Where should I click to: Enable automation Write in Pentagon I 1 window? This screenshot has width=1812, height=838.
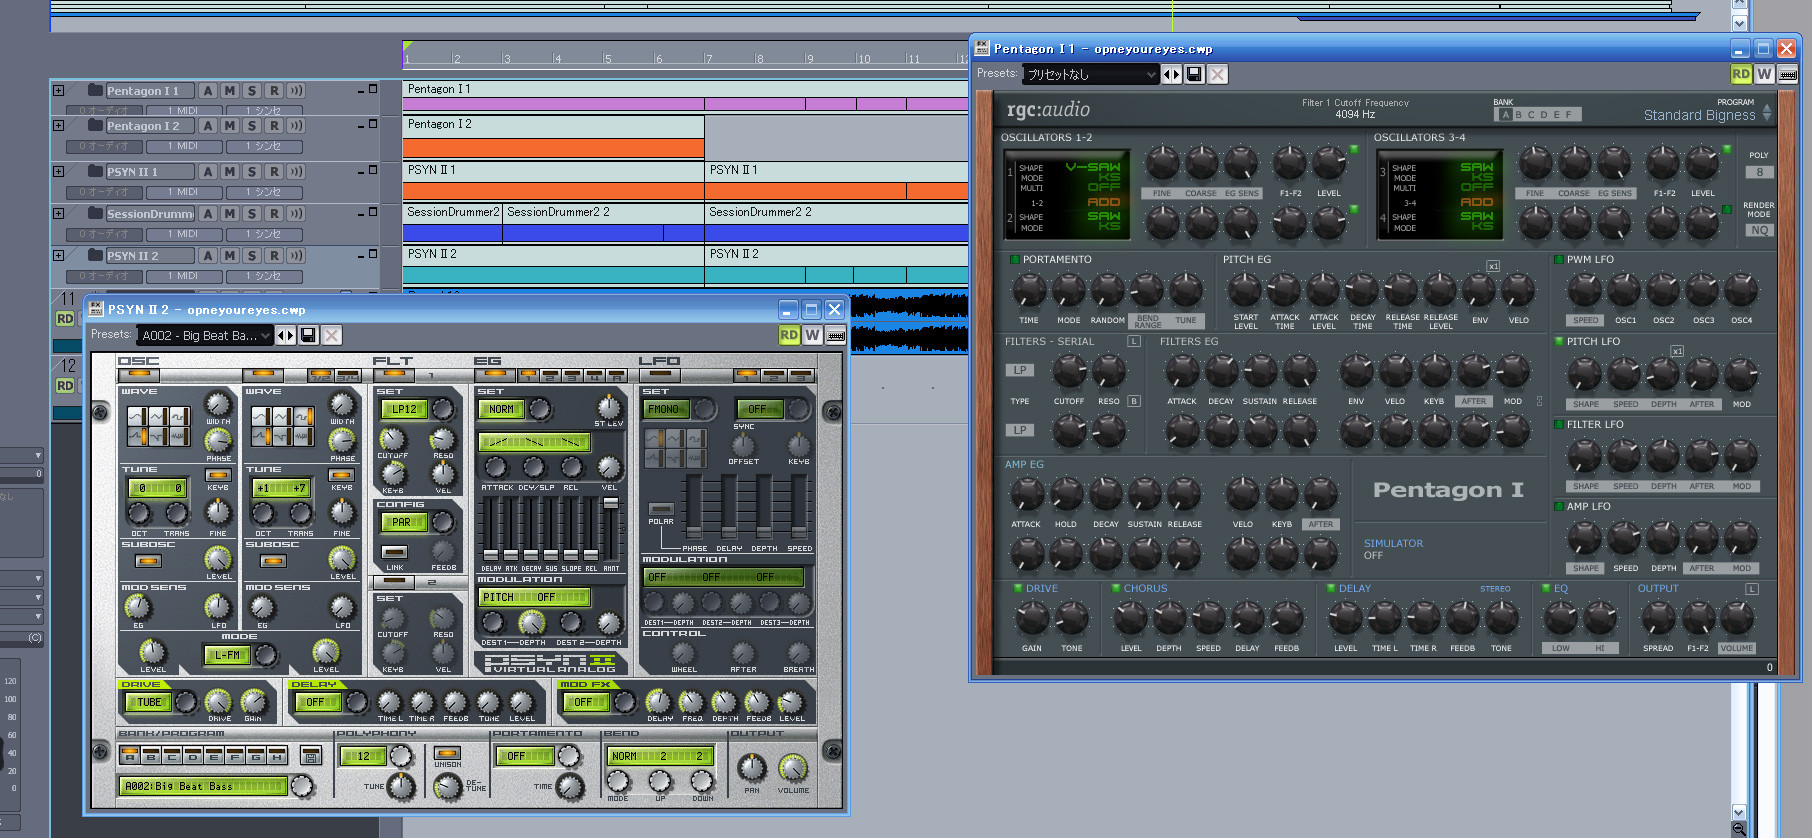coord(1764,74)
